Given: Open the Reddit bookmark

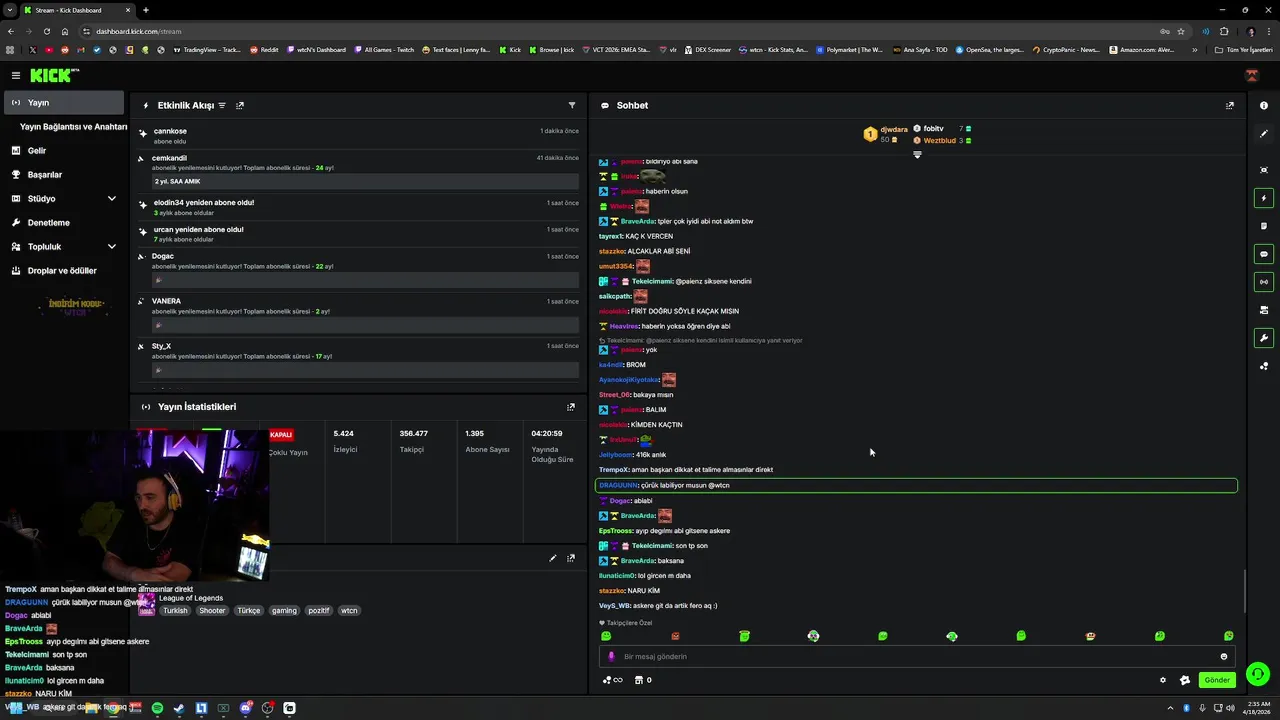Looking at the screenshot, I should click(x=264, y=49).
